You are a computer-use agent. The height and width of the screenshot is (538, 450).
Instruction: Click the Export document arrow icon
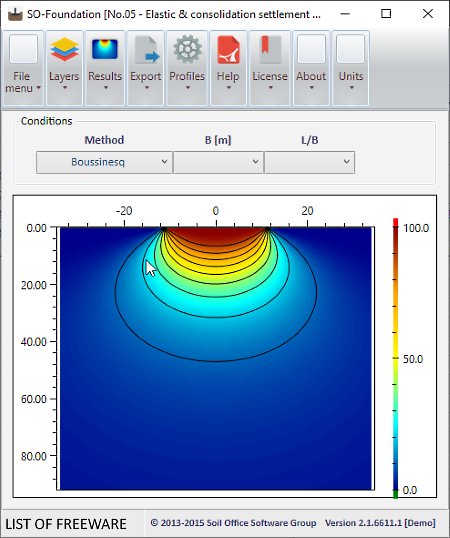(x=146, y=50)
